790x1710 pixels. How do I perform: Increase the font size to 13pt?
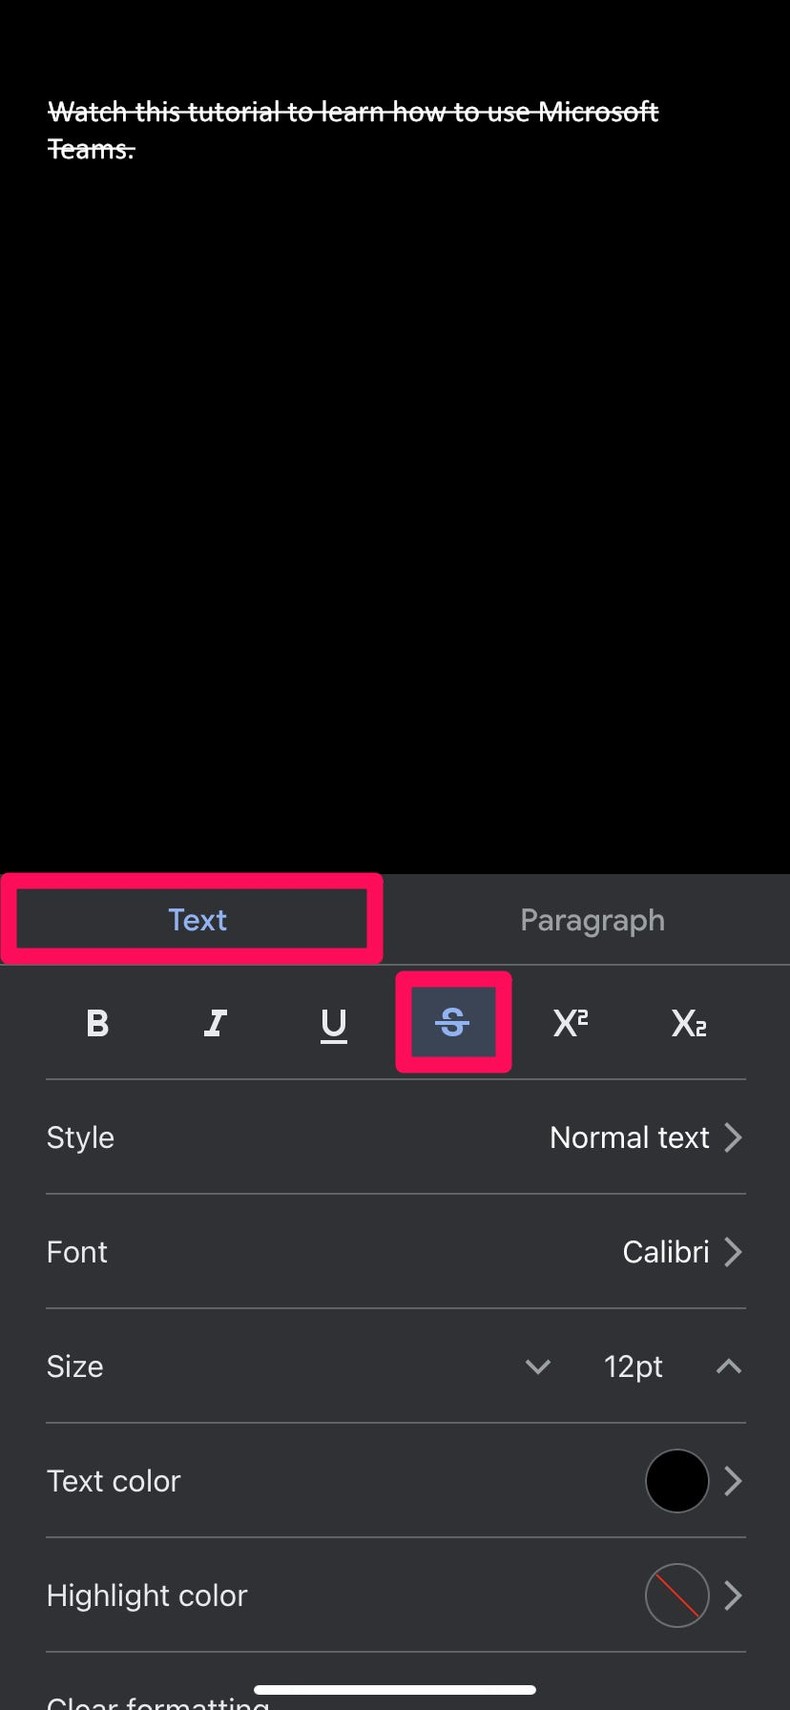tap(728, 1366)
